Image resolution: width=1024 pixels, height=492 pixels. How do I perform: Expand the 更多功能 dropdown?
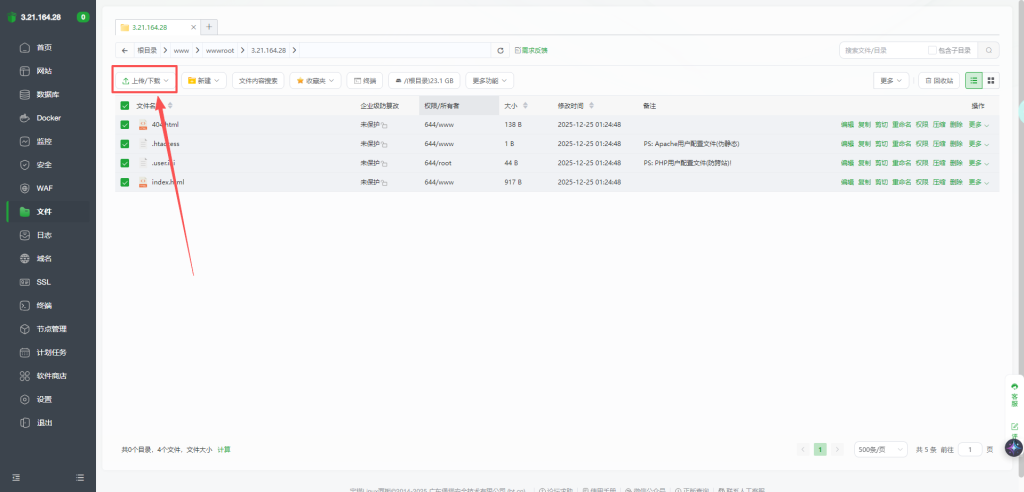point(489,80)
